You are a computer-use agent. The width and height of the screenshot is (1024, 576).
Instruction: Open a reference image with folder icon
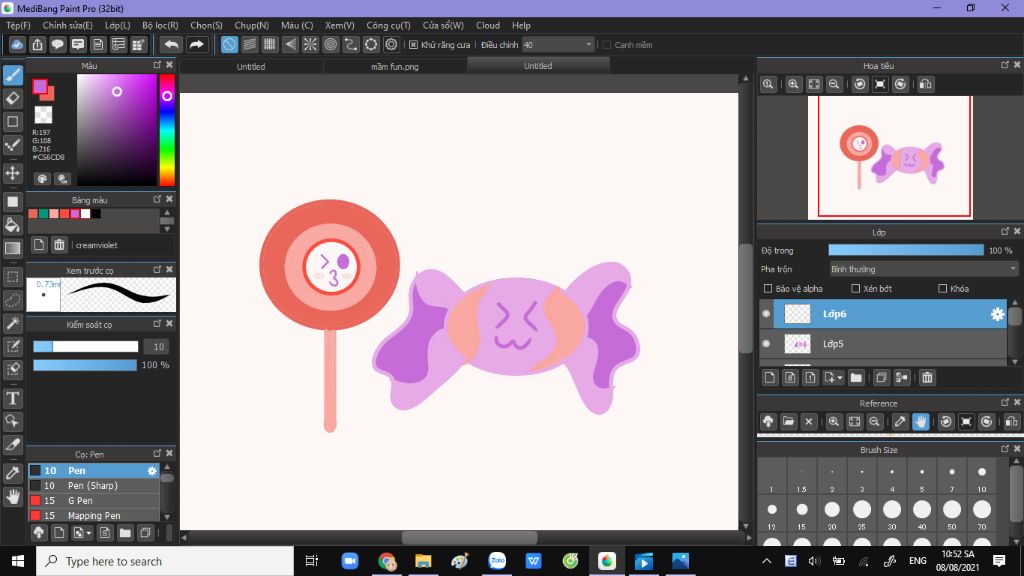[x=788, y=422]
